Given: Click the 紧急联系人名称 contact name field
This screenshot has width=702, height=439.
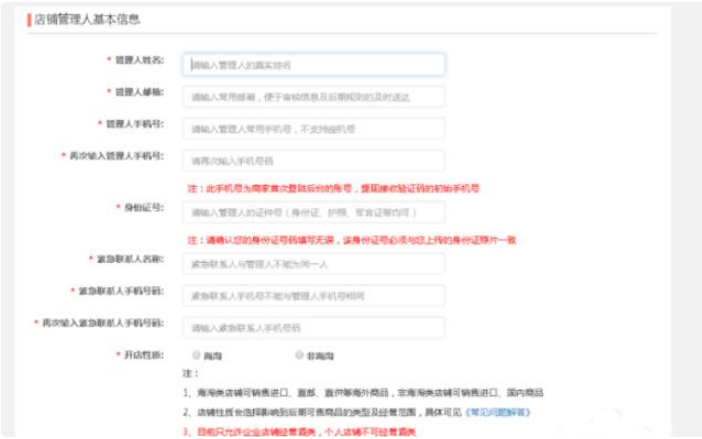Looking at the screenshot, I should [313, 264].
